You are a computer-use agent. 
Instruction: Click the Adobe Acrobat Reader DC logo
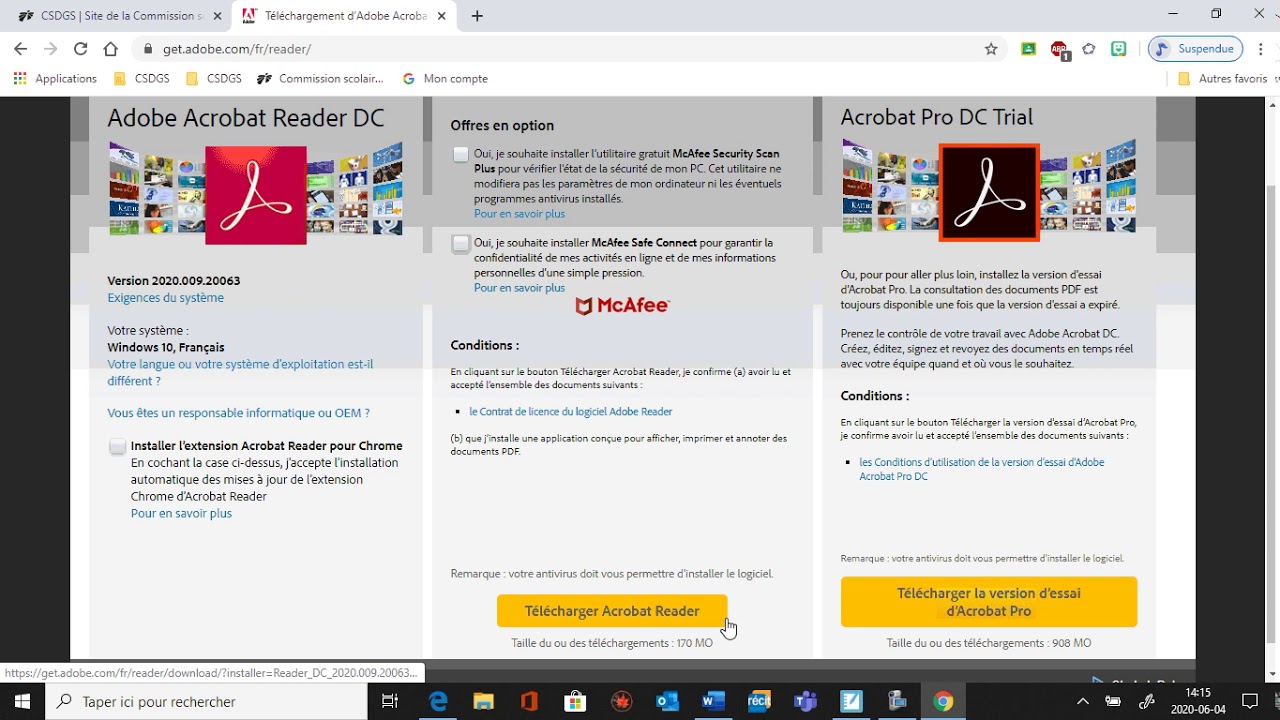point(256,195)
